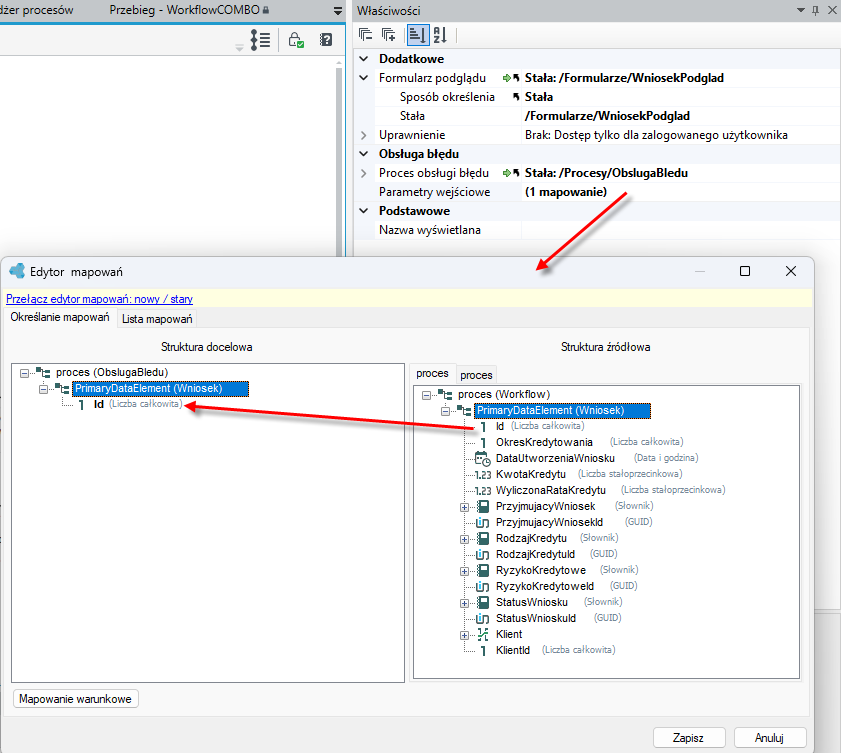The width and height of the screenshot is (841, 753).
Task: Follow the Przełącz edytor mapowań link
Action: point(99,299)
